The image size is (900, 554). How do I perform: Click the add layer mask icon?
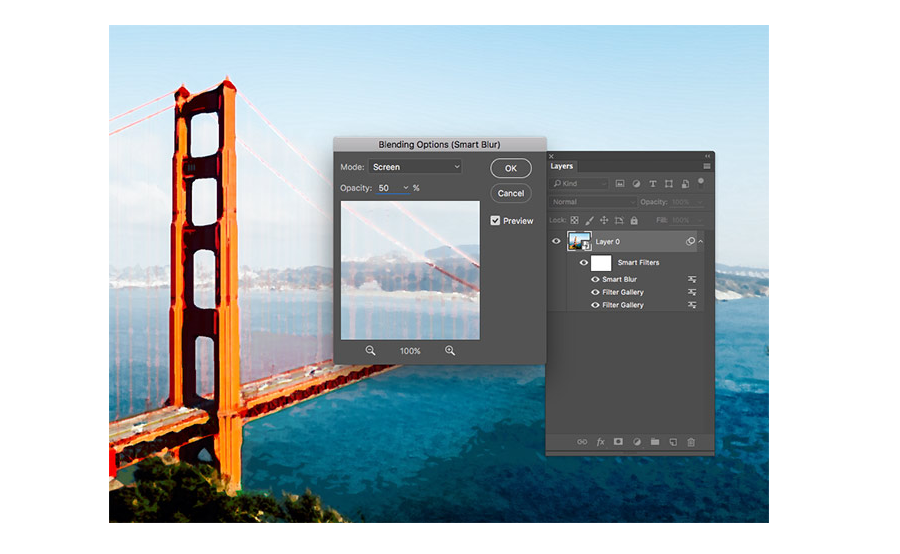[618, 442]
